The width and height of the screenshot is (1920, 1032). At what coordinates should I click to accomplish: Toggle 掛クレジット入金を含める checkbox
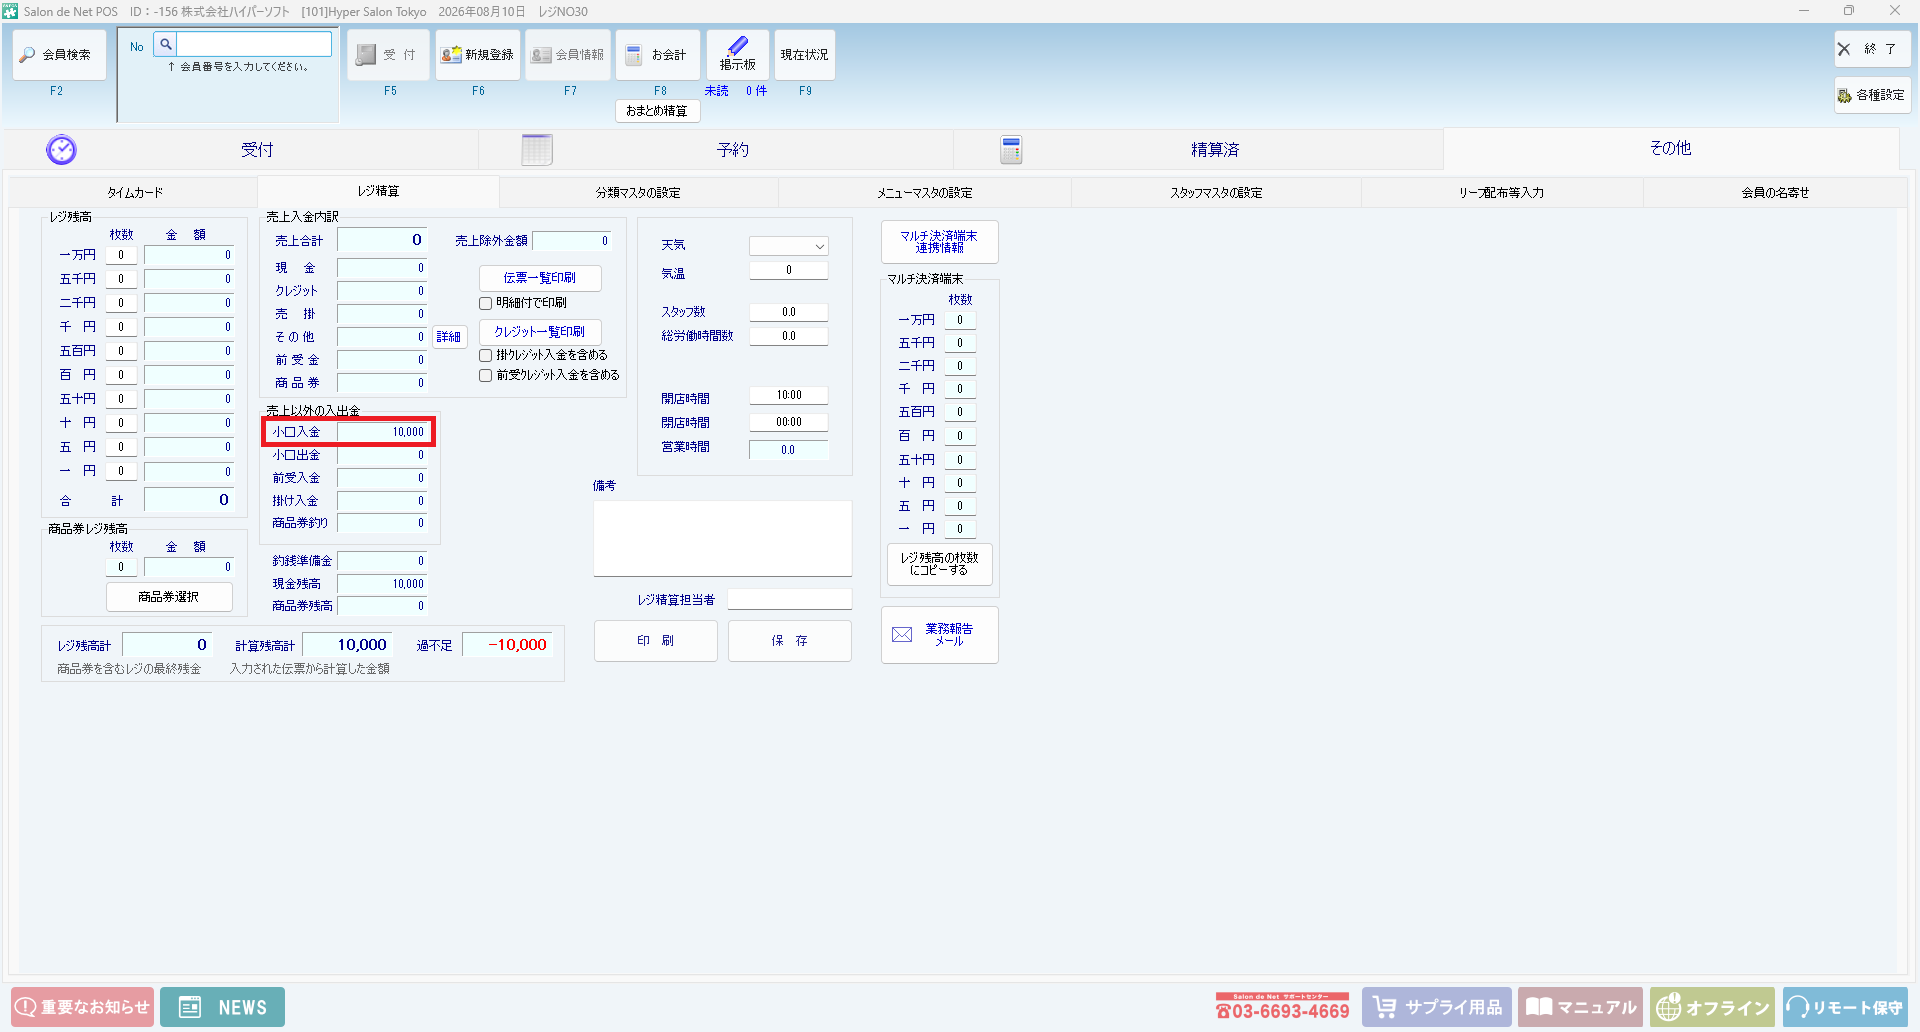486,355
